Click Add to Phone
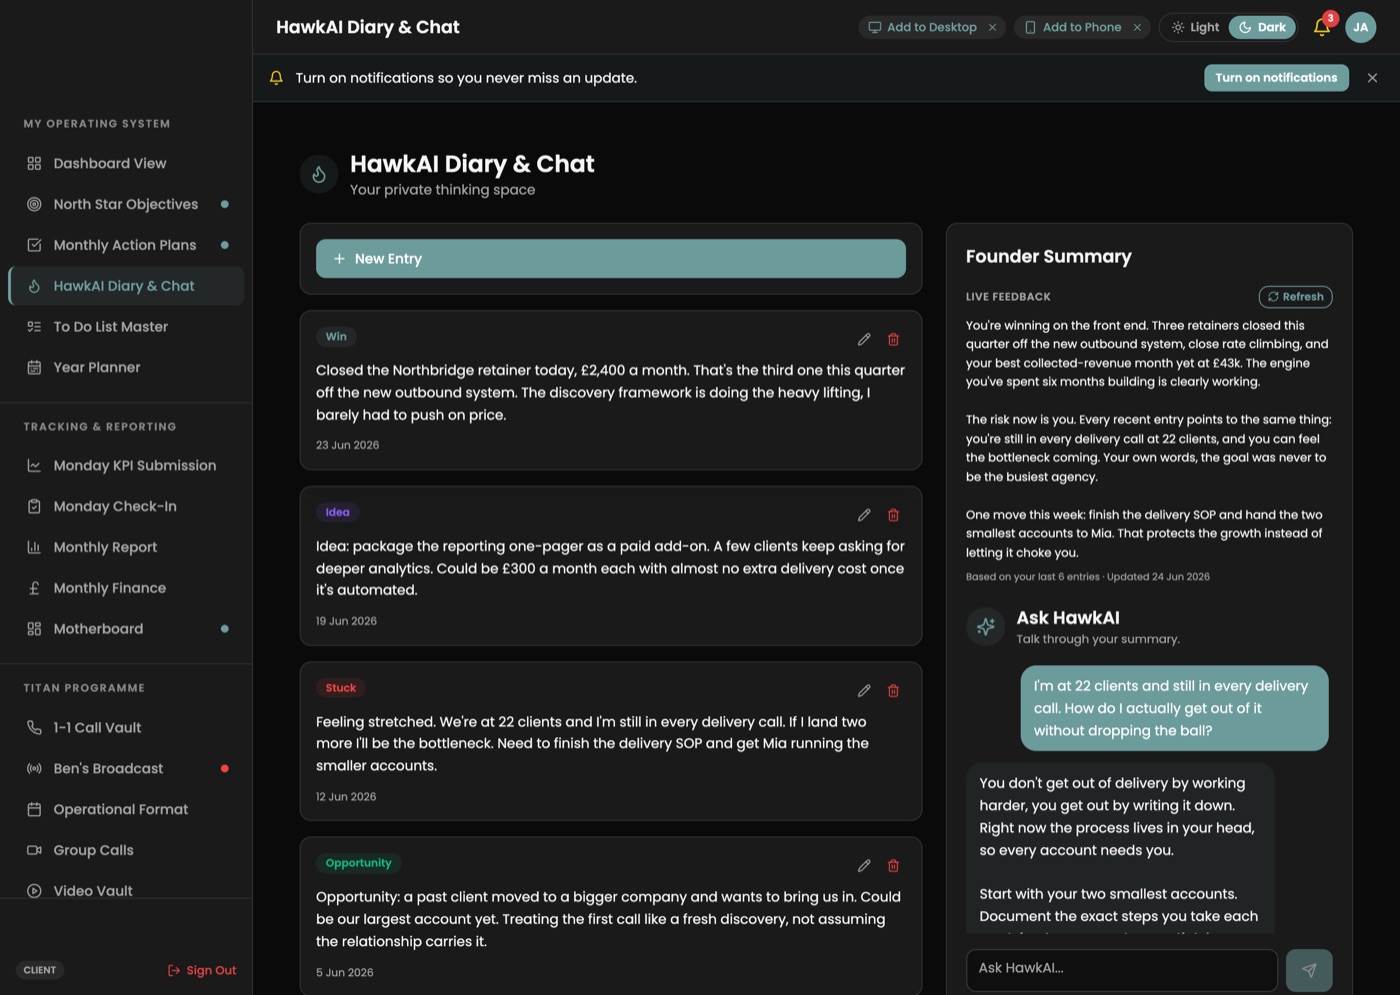Screen dimensions: 1400x995 pos(1073,27)
